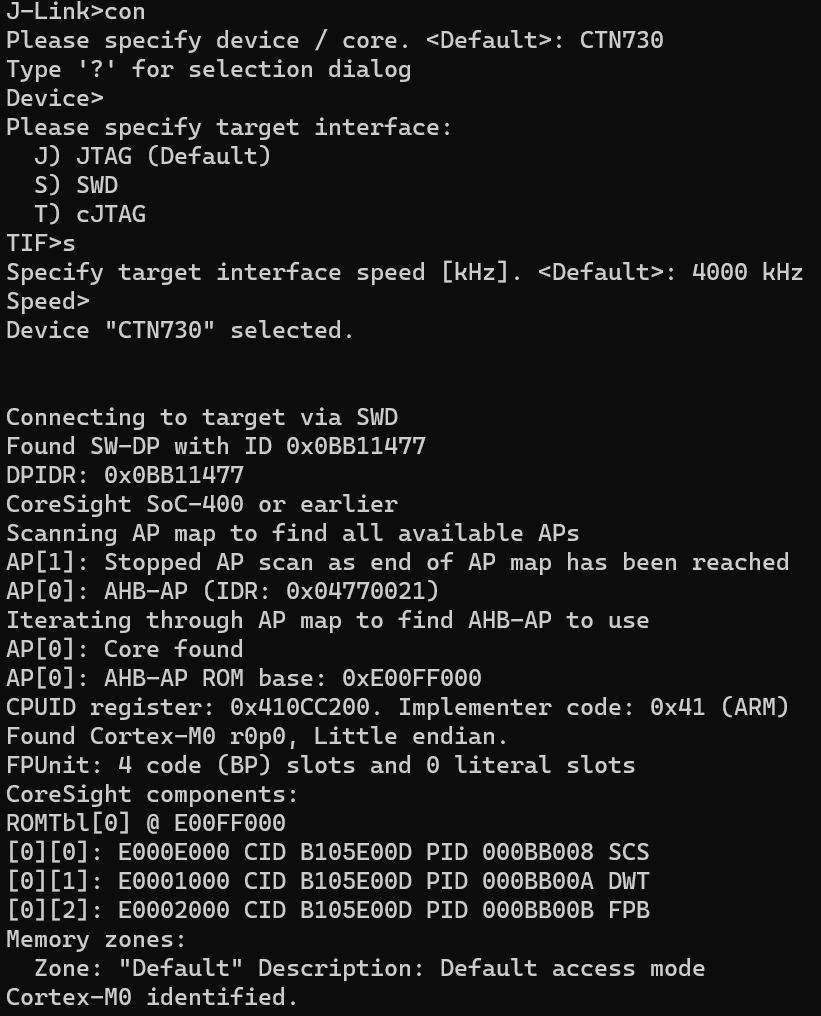Click the "AP[0]: Core found" line
The image size is (821, 1016).
coord(124,649)
